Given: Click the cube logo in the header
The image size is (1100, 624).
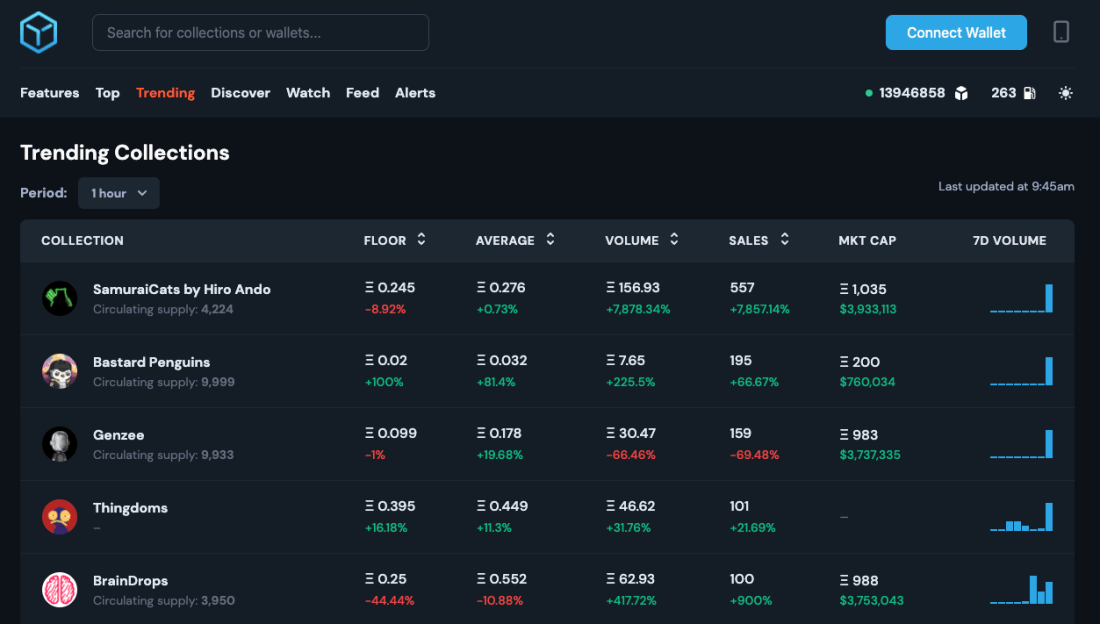Looking at the screenshot, I should pos(39,32).
